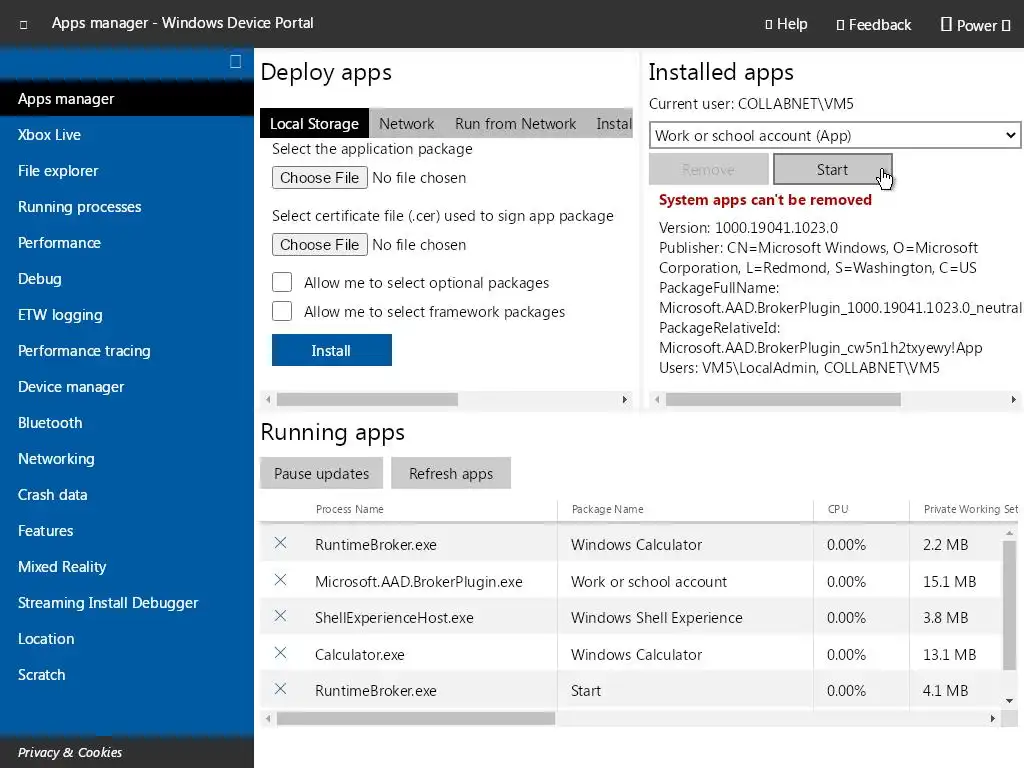1024x768 pixels.
Task: Click the Privacy & Cookies link
Action: 70,752
